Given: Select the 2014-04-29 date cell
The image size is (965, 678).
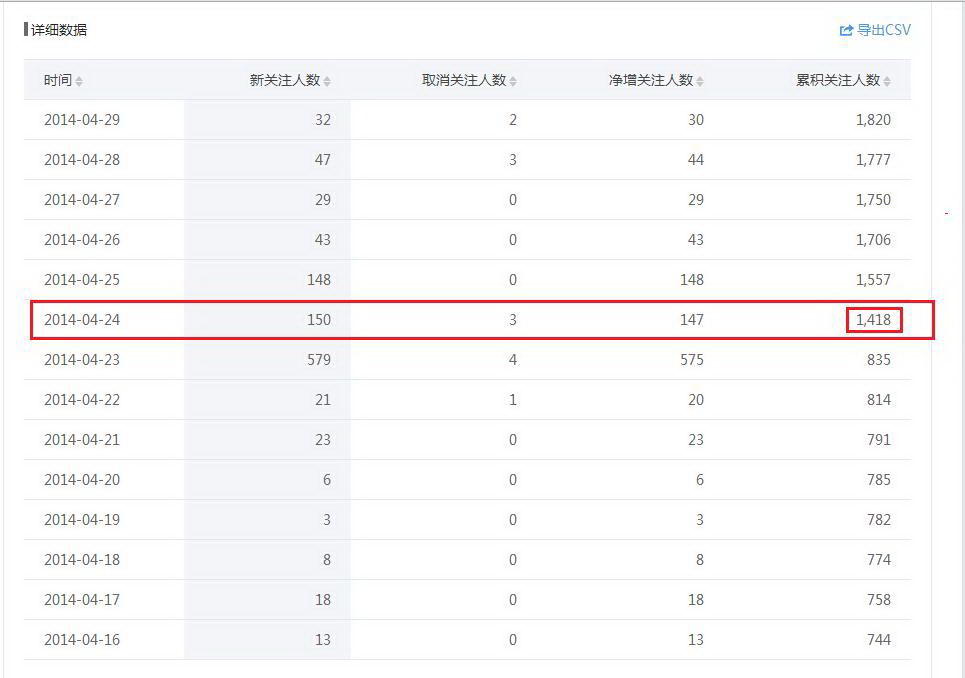Looking at the screenshot, I should click(82, 120).
